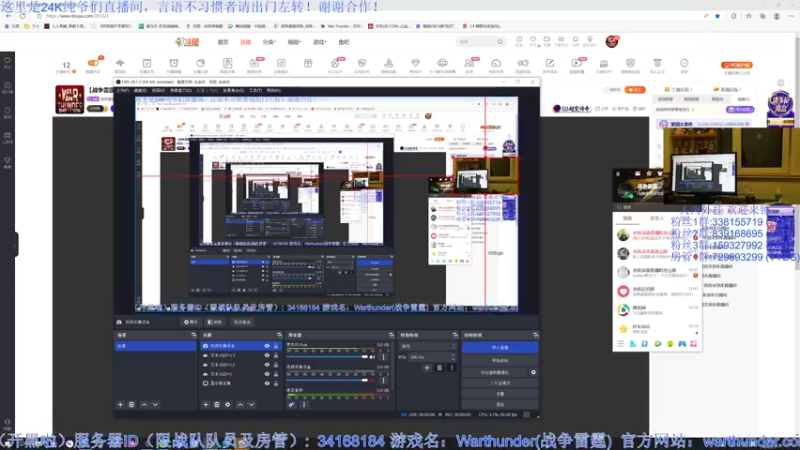Switch the orange toggle in streamer toolbar

(93, 63)
